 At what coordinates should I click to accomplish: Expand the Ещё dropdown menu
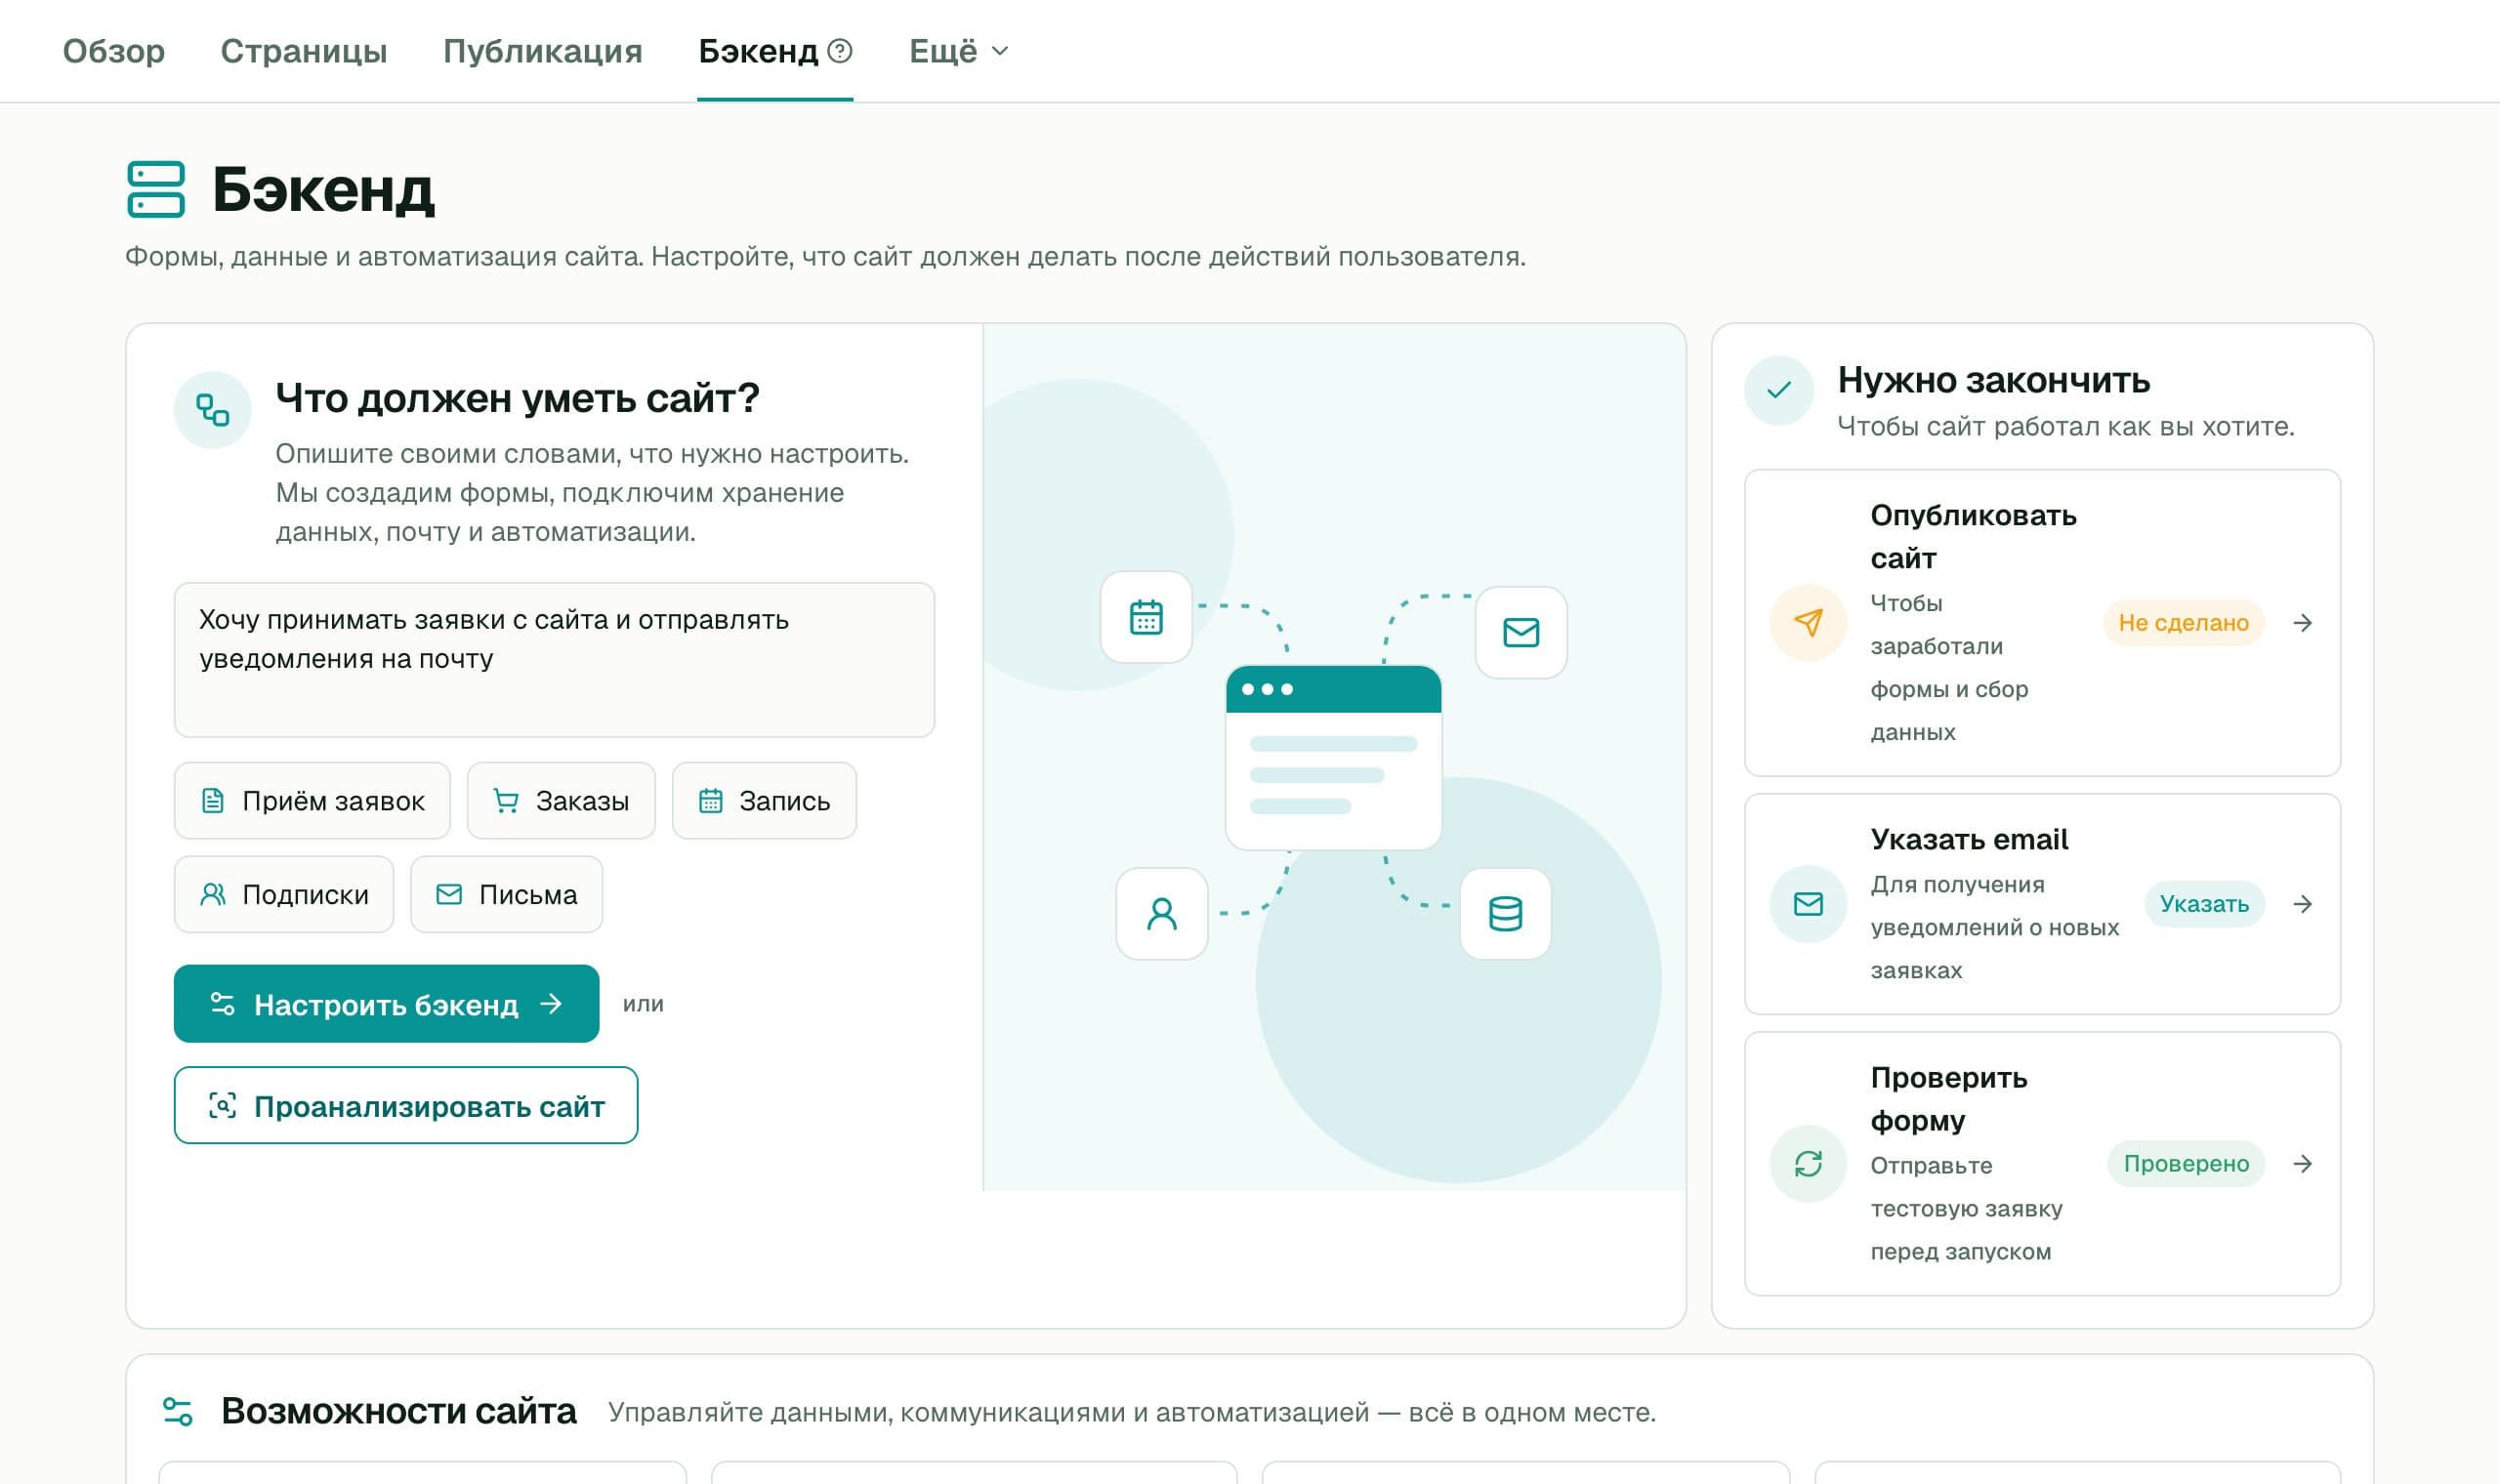click(x=959, y=51)
